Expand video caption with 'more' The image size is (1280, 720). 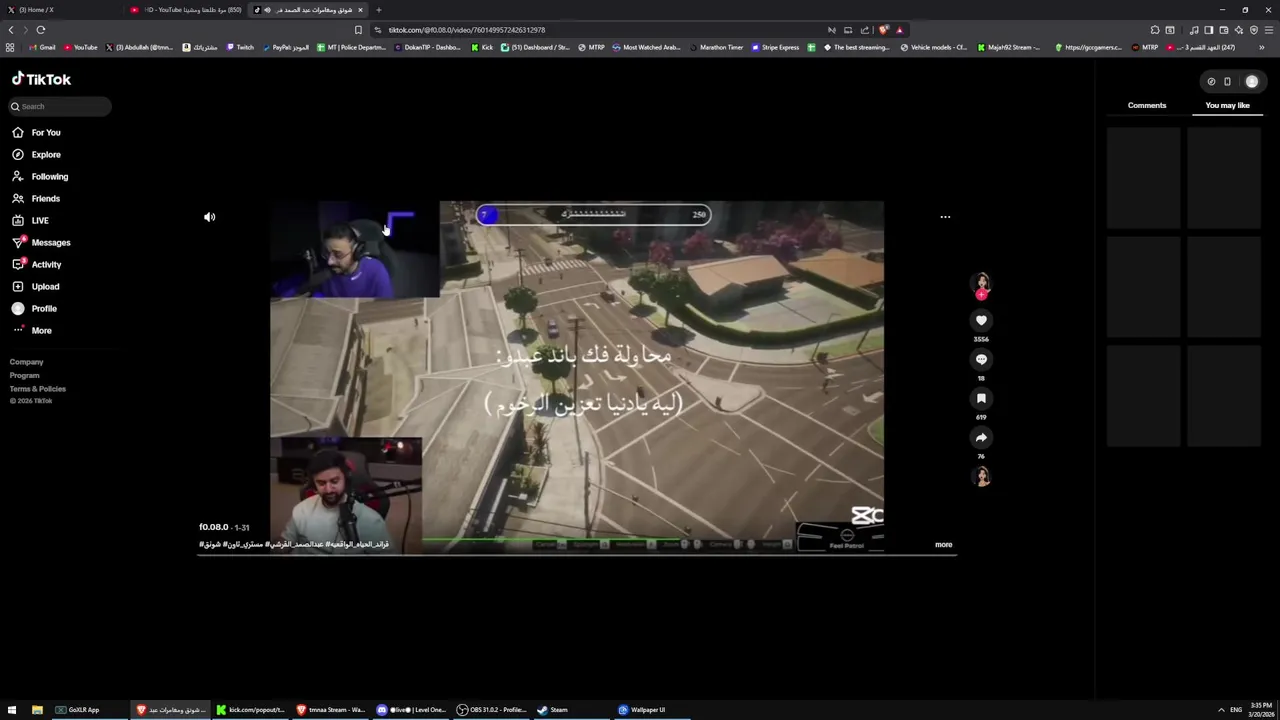pyautogui.click(x=943, y=545)
